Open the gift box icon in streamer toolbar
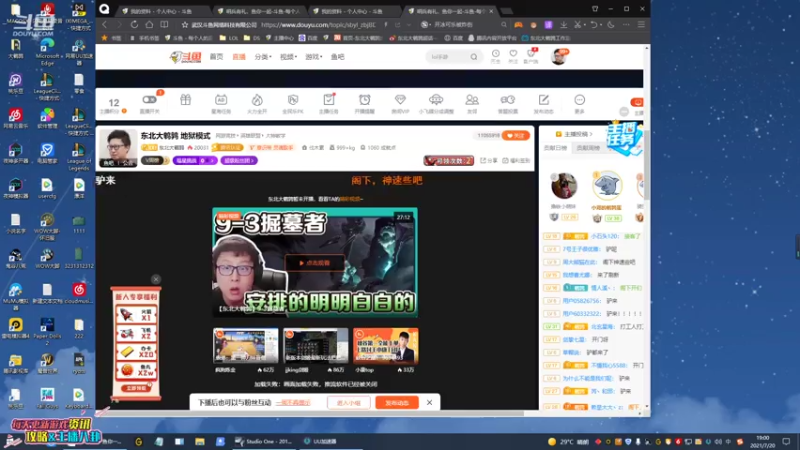This screenshot has height=450, width=800. [x=185, y=100]
